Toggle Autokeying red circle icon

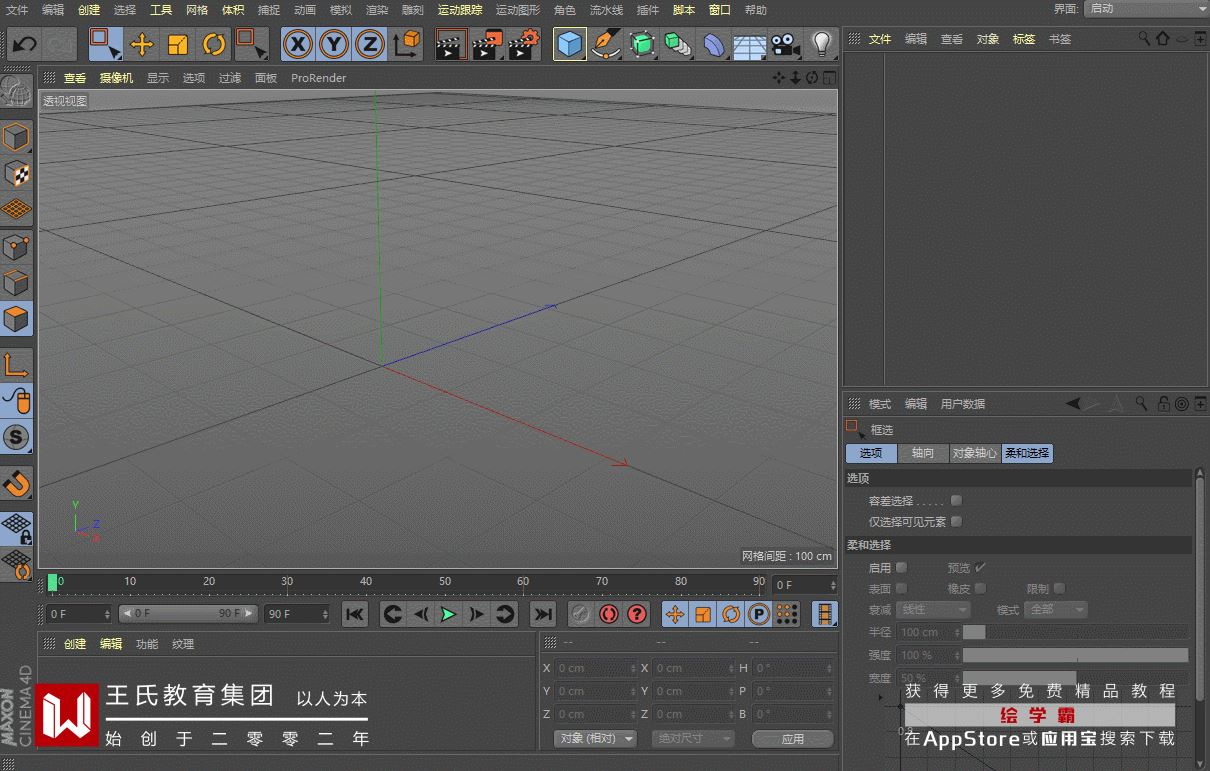609,614
